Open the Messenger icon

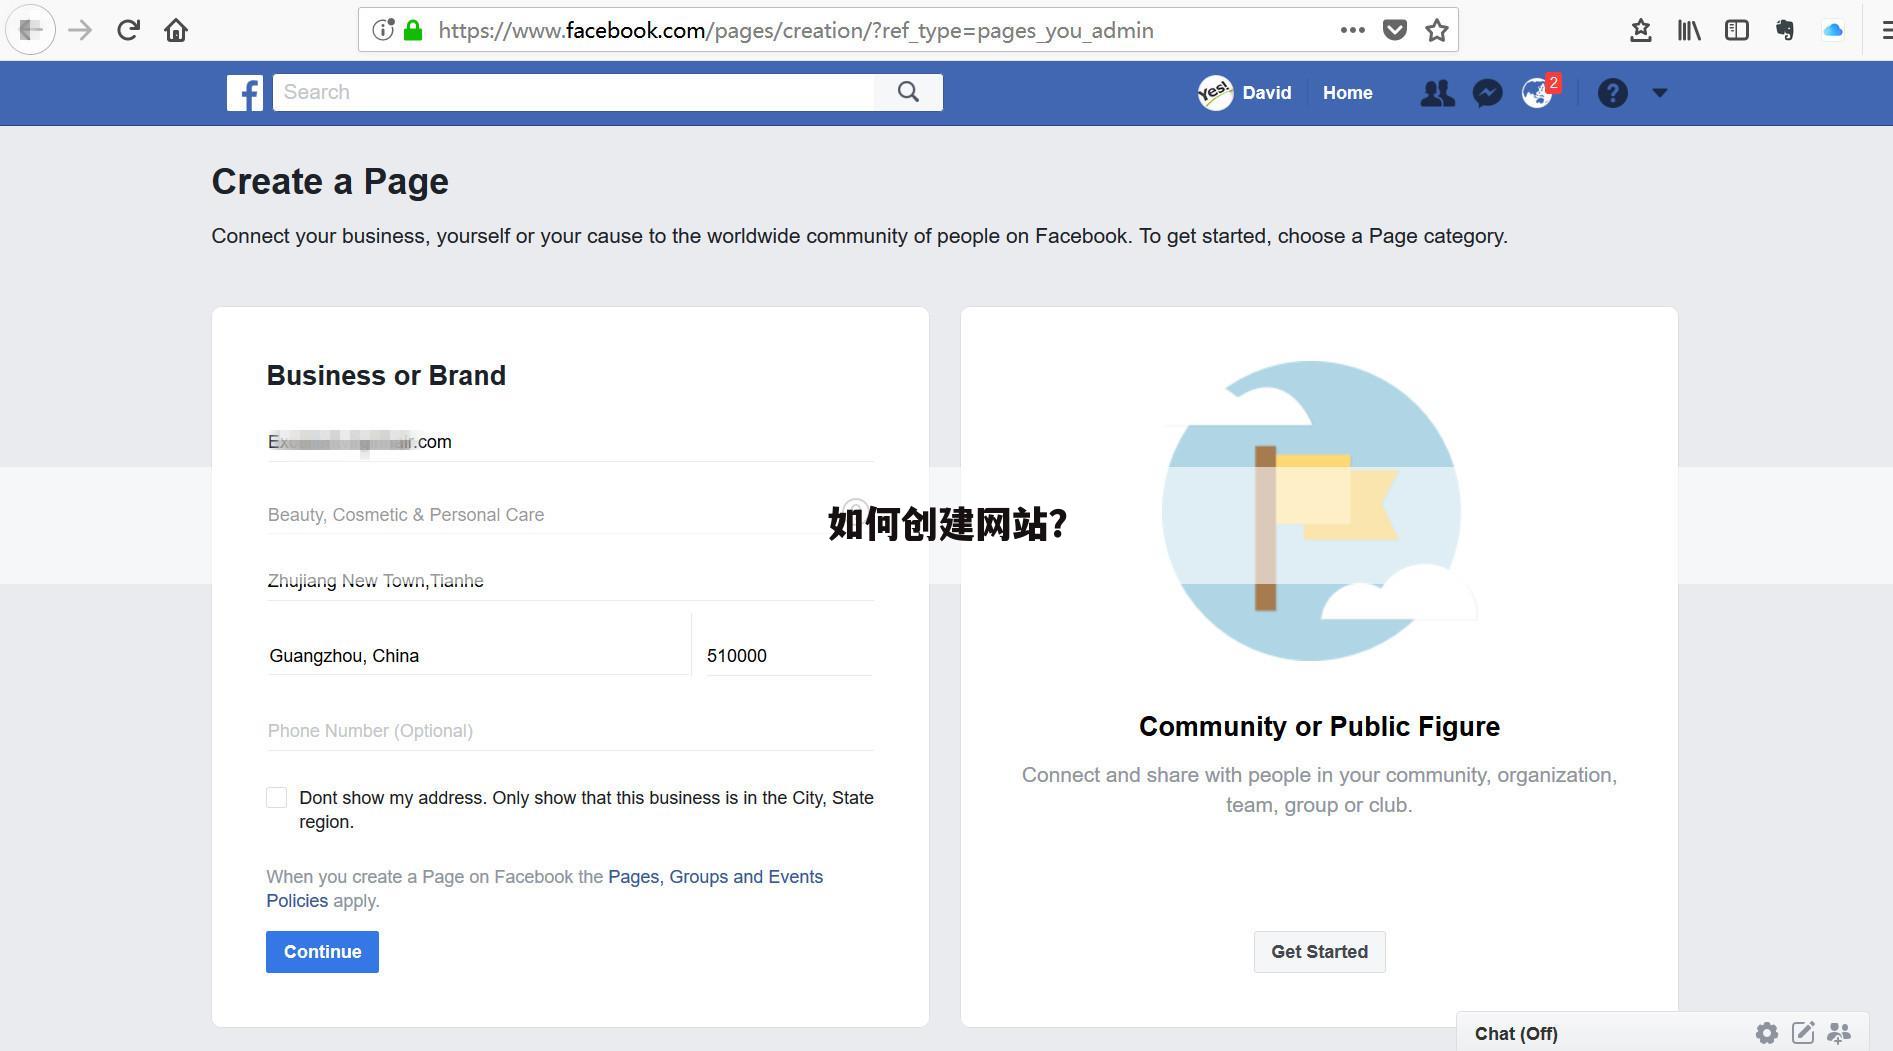click(x=1487, y=93)
